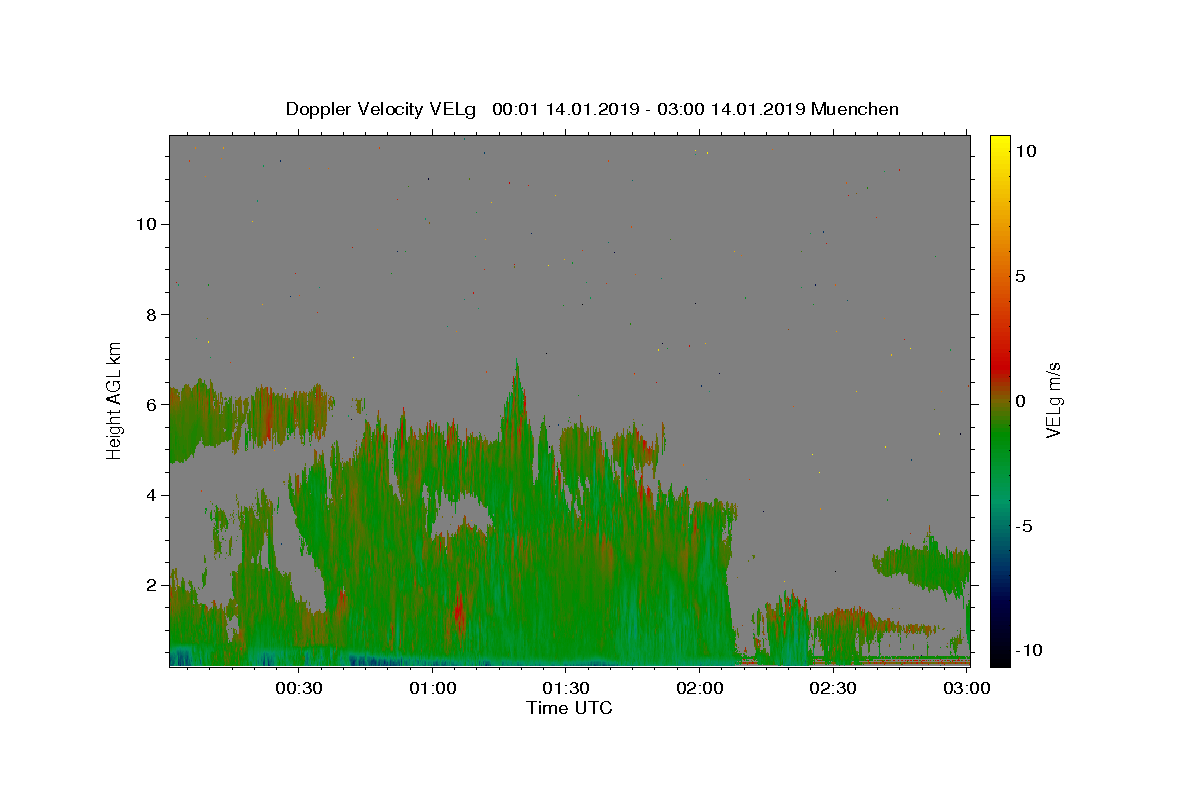The height and width of the screenshot is (800, 1200).
Task: Click the height axis label 4
Action: [x=150, y=495]
